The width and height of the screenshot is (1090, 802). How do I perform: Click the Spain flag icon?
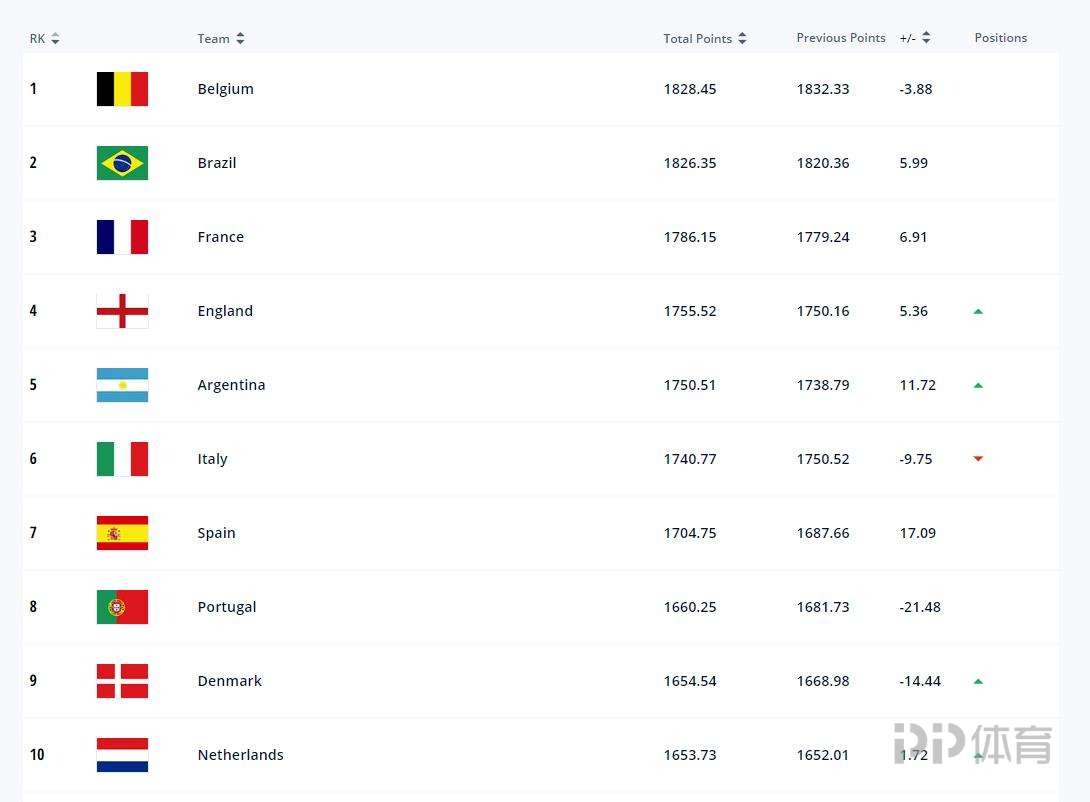[x=122, y=533]
